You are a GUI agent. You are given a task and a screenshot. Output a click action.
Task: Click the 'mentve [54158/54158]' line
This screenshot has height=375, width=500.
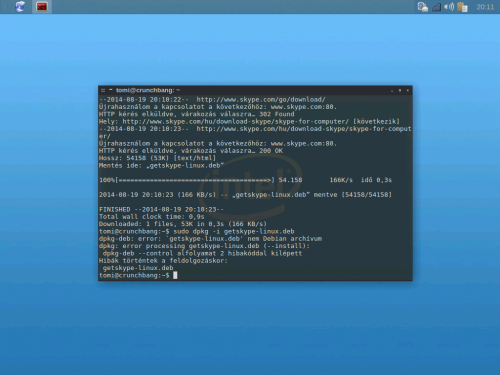click(245, 195)
